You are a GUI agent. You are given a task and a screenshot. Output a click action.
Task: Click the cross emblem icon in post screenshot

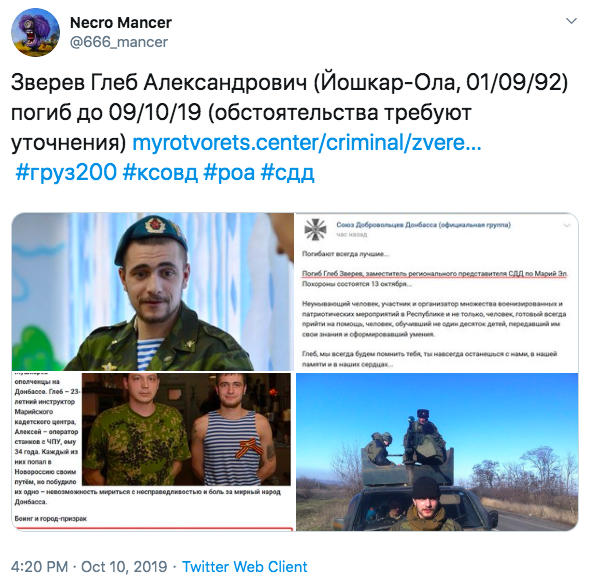point(315,229)
